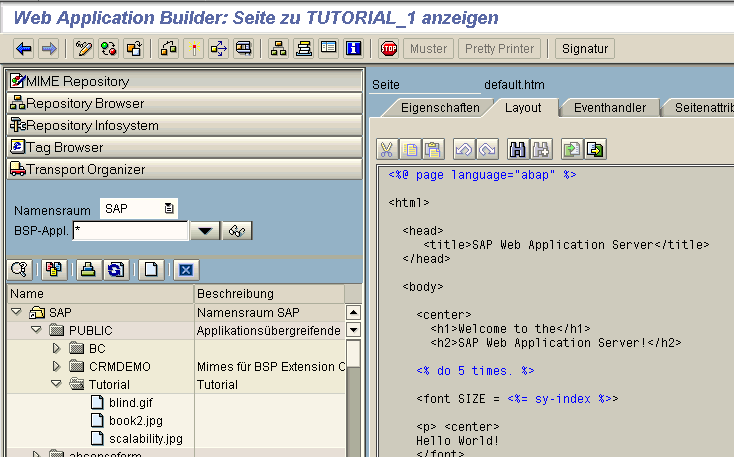
Task: Click the Active/Inactive toggle icon
Action: (109, 48)
